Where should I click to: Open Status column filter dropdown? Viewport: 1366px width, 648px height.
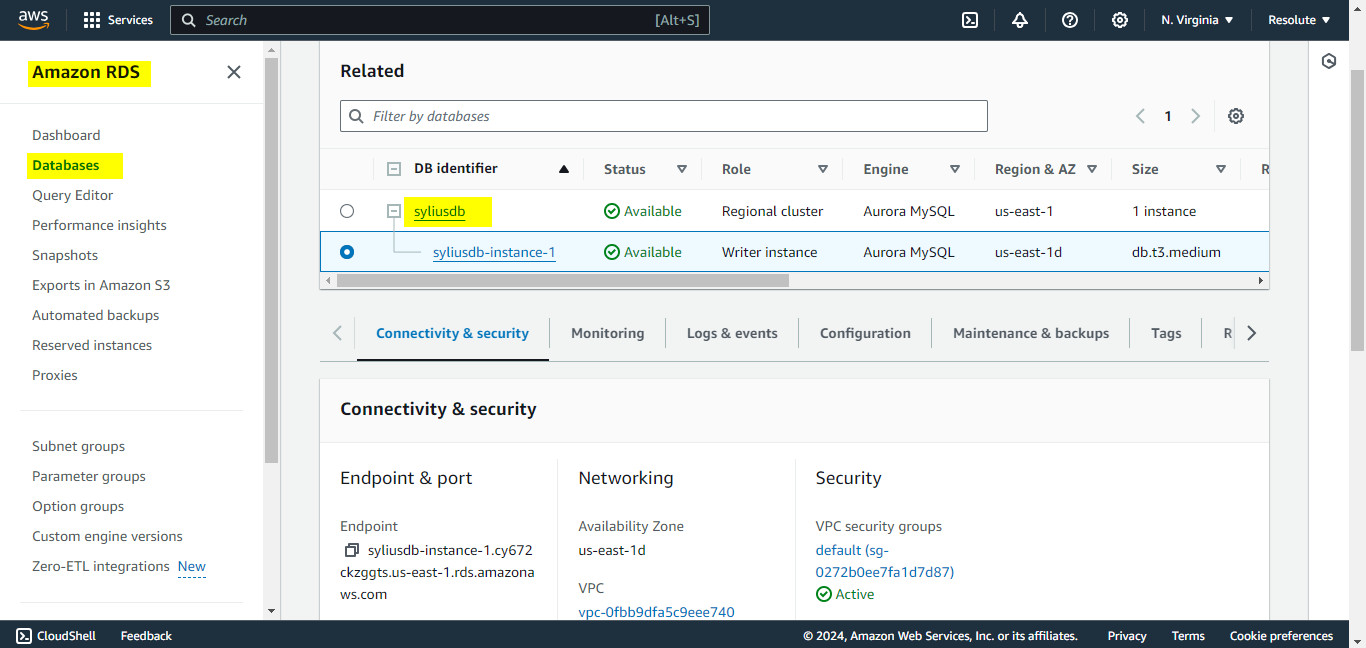coord(682,169)
